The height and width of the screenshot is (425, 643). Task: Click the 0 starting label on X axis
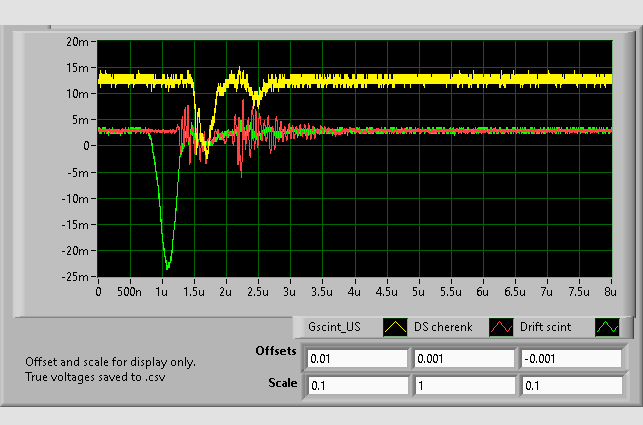pos(98,291)
